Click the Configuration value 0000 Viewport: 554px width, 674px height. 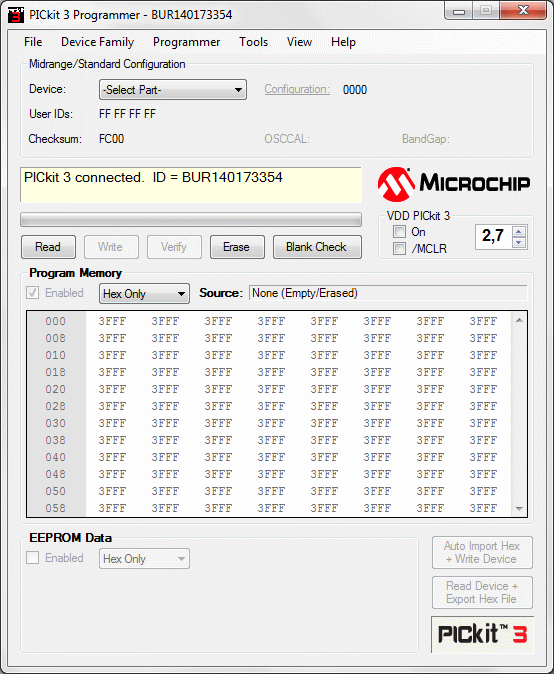tap(355, 90)
